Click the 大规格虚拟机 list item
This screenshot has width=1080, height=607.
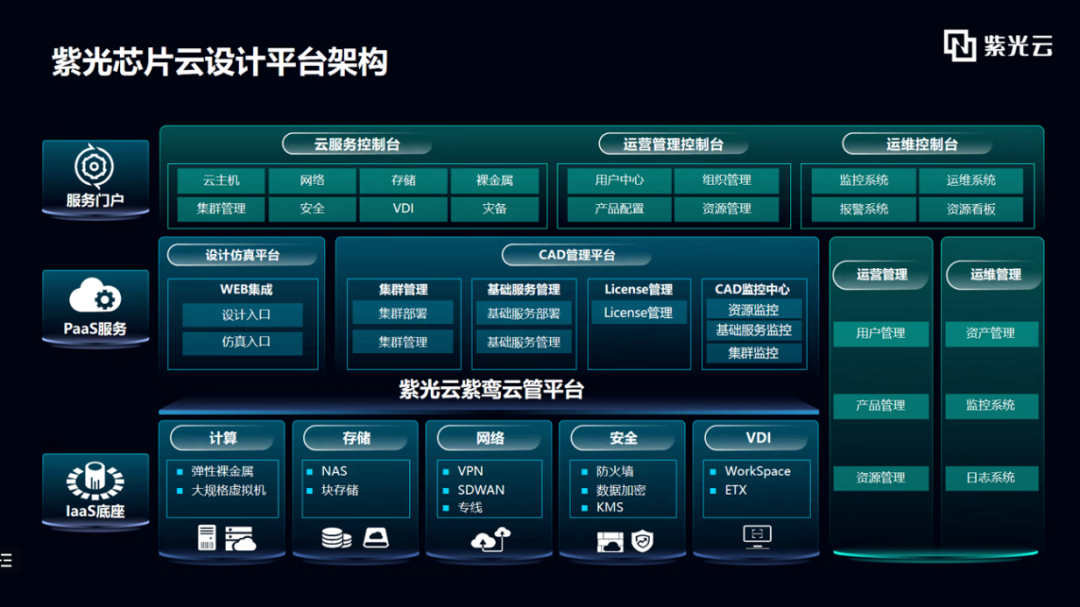click(228, 491)
